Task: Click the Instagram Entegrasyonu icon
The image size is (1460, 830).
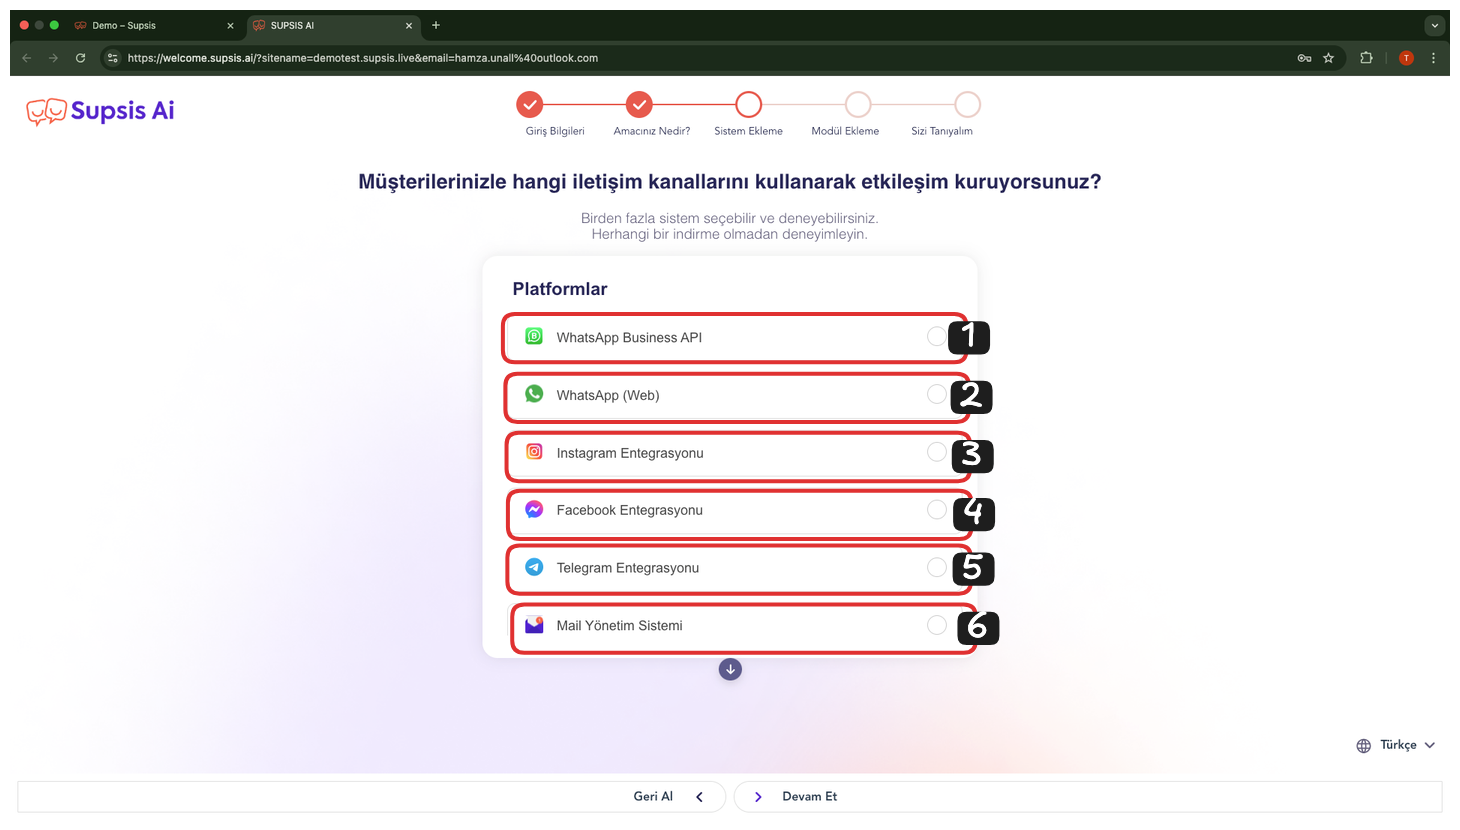Action: pyautogui.click(x=535, y=452)
